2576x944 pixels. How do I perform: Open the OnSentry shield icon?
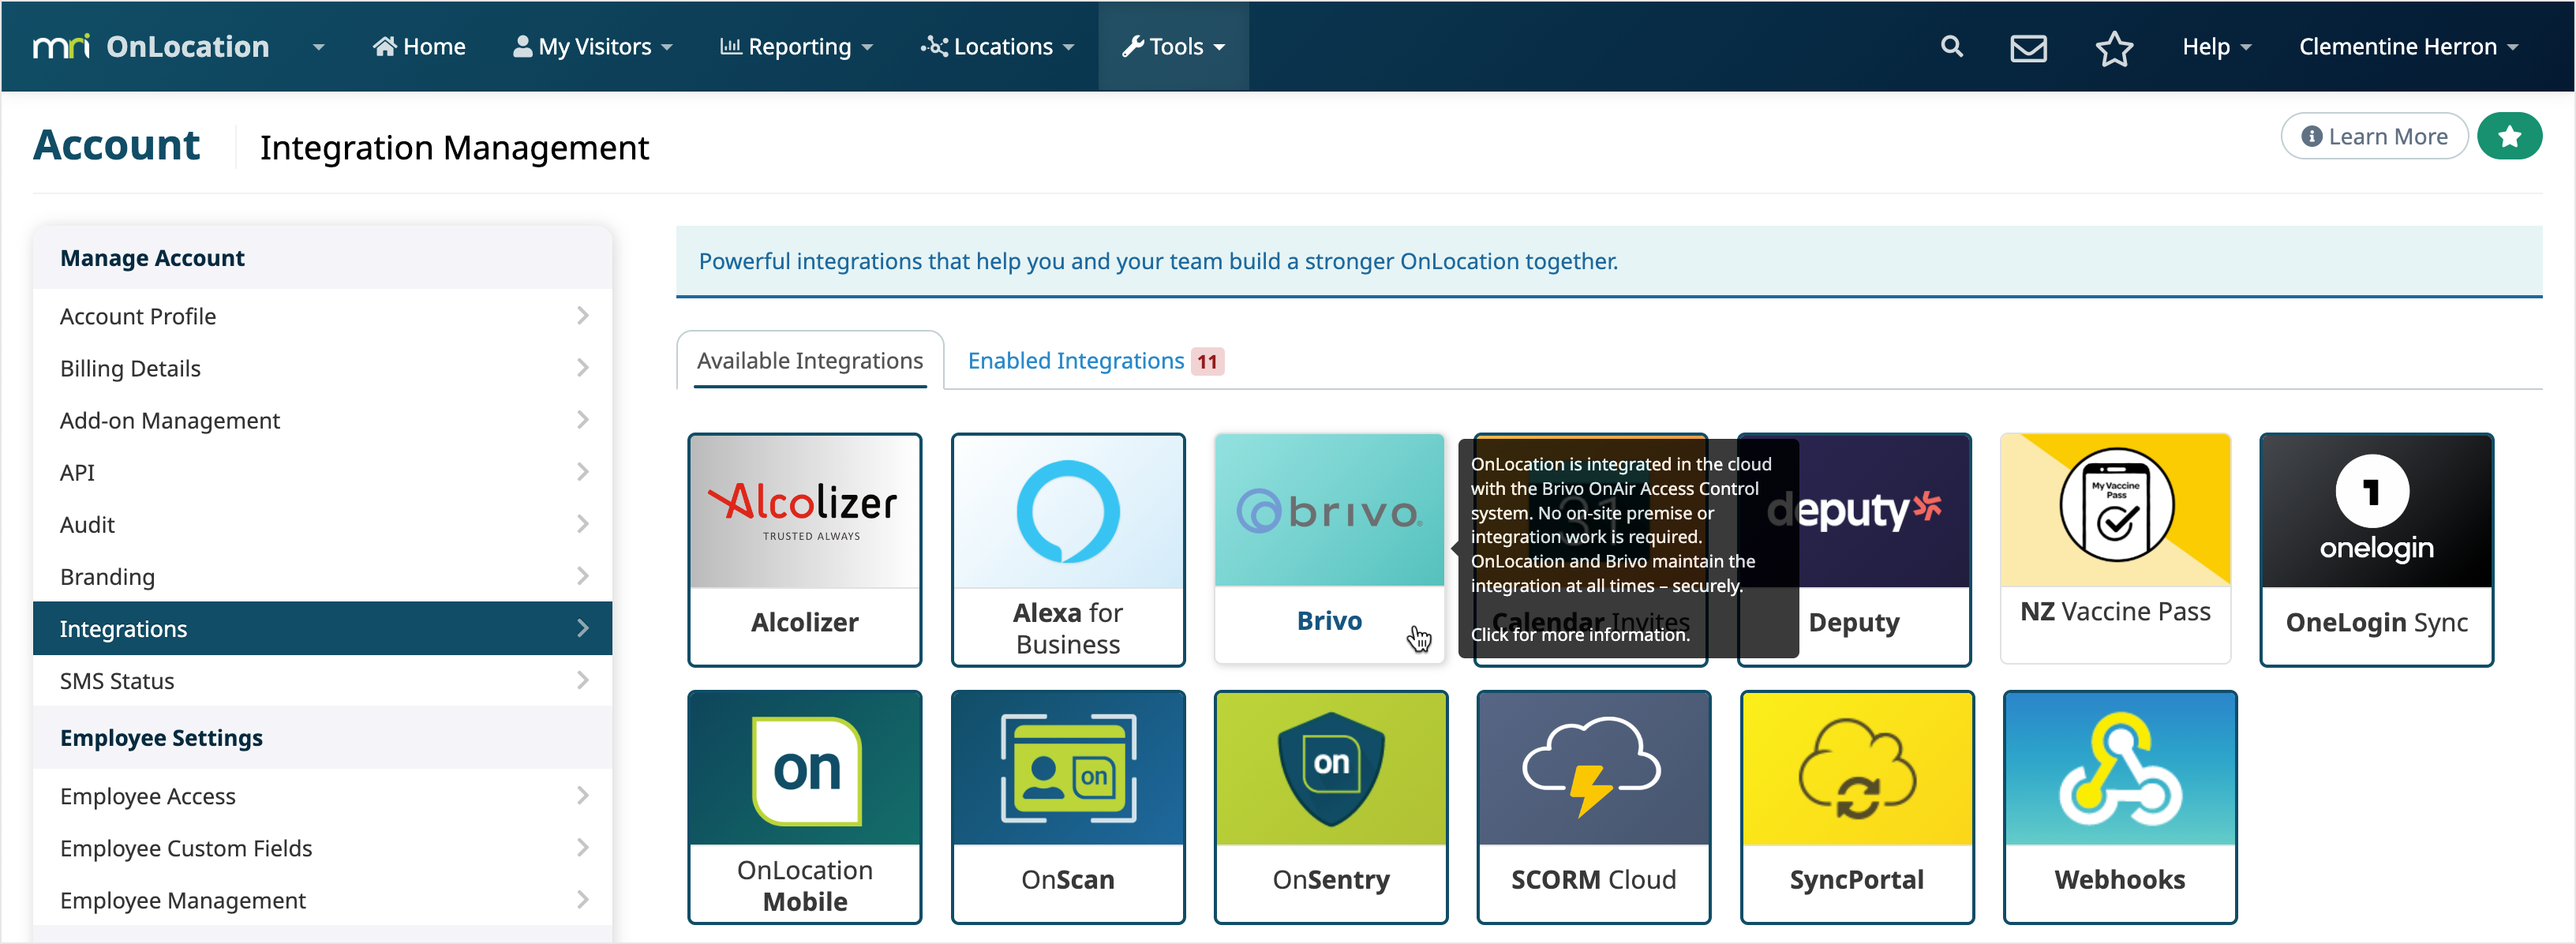click(1331, 768)
